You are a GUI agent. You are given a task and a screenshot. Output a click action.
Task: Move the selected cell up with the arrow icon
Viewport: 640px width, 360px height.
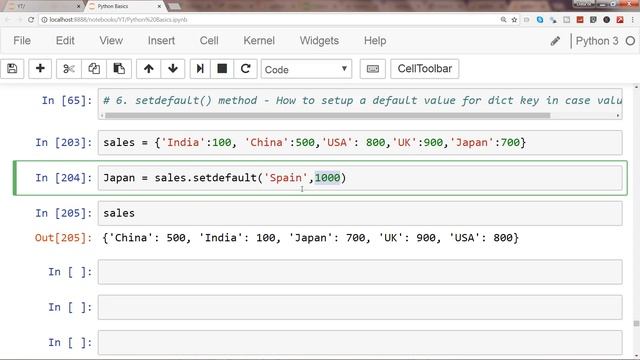(149, 69)
